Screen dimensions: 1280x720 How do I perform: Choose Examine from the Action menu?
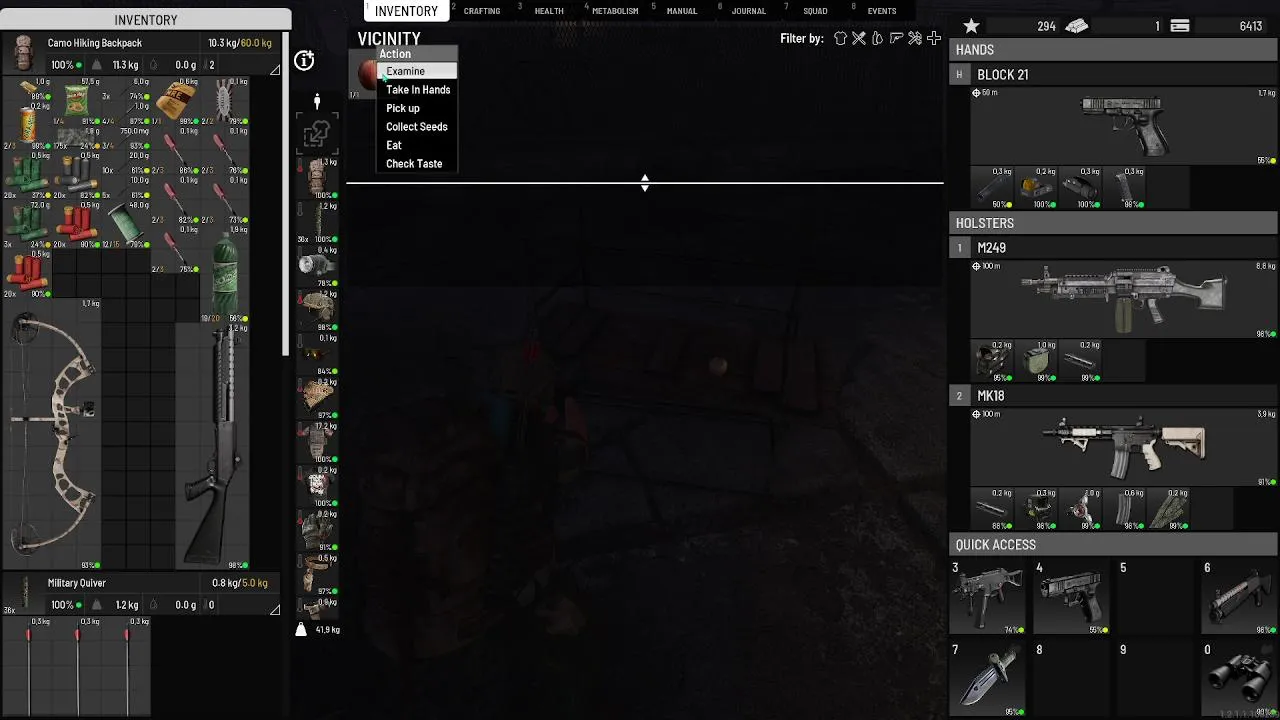click(417, 71)
